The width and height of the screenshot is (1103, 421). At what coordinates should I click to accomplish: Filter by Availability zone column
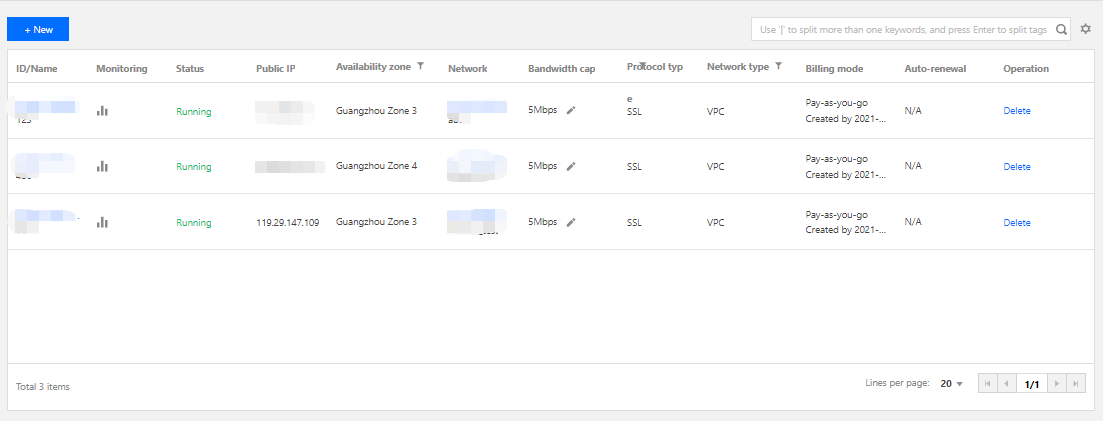421,66
